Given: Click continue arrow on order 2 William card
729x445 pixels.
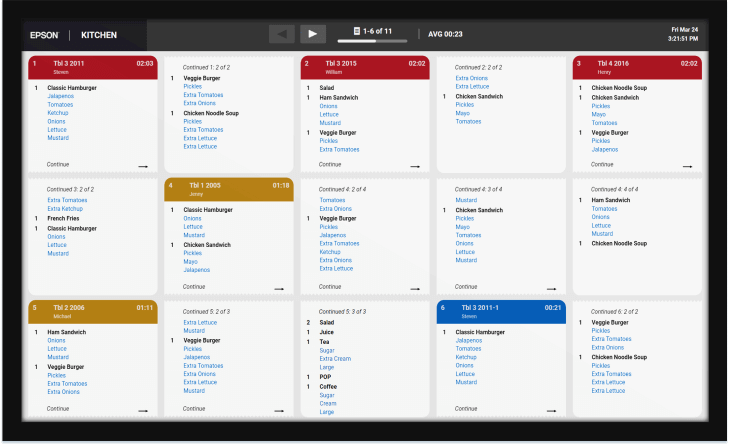Looking at the screenshot, I should pyautogui.click(x=415, y=166).
